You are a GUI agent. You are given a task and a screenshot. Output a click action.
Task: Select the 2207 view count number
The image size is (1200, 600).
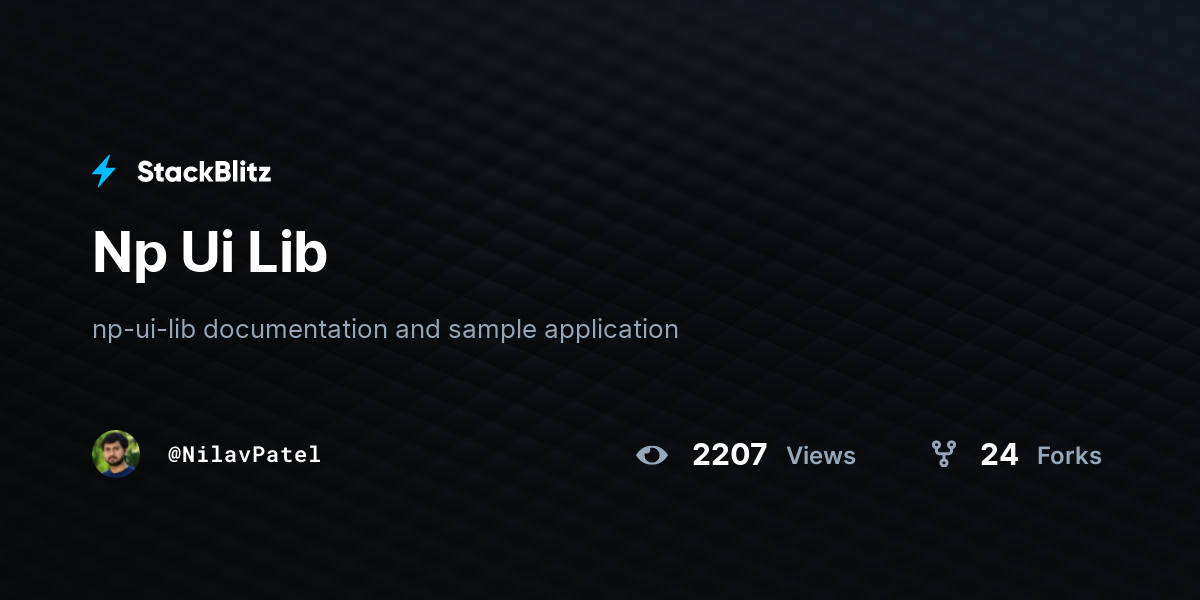[730, 455]
